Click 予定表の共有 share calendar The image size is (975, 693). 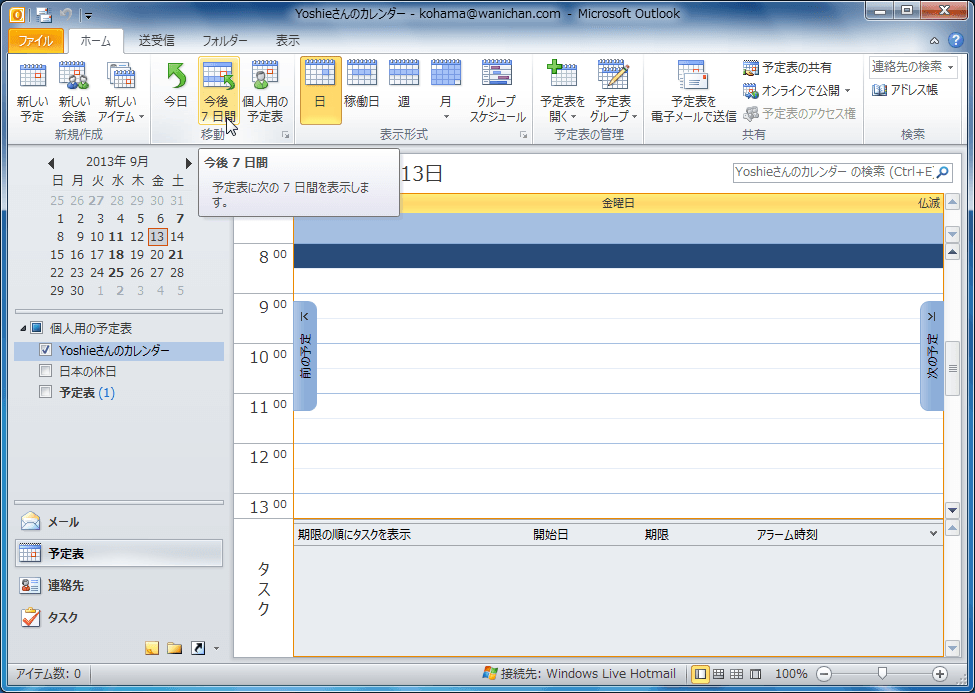click(788, 67)
